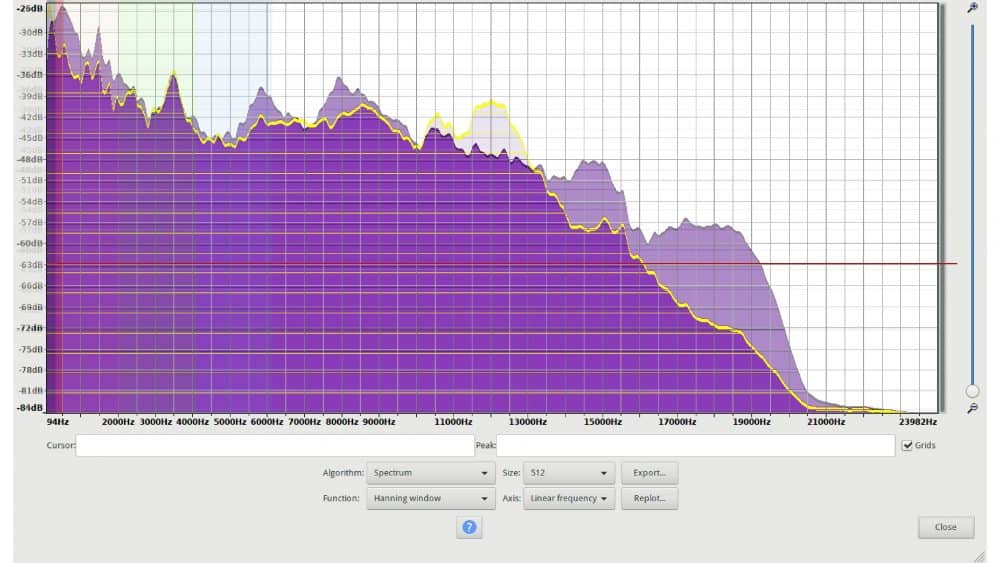Viewport: 1000px width, 563px height.
Task: Change the Axis dropdown from Linear frequency
Action: point(569,498)
